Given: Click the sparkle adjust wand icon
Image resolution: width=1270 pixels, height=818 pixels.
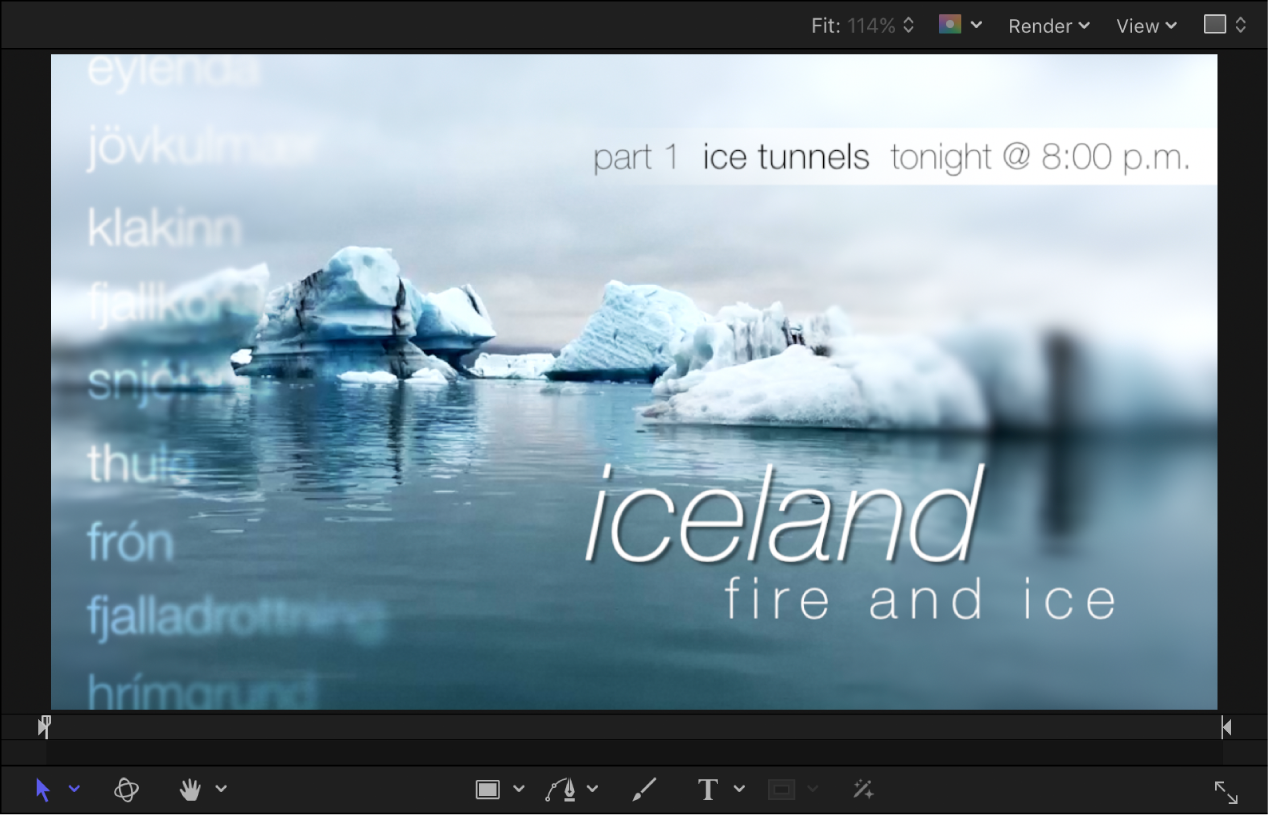Looking at the screenshot, I should [x=862, y=789].
